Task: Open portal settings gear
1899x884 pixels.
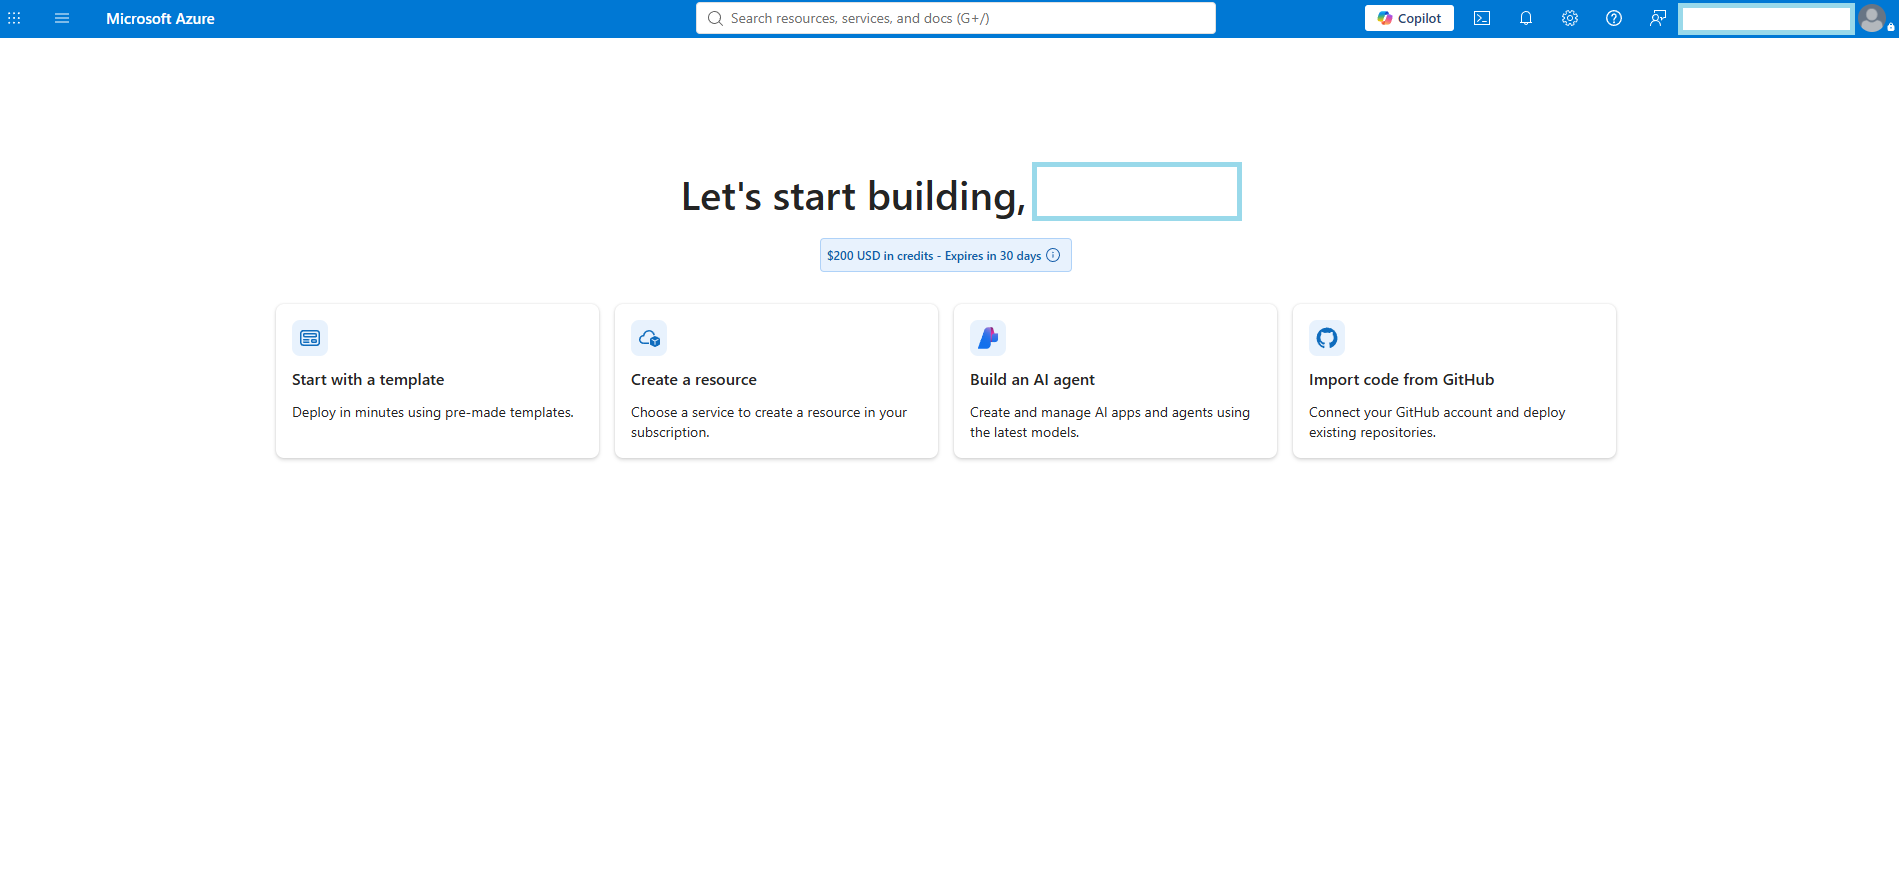Action: click(1570, 18)
